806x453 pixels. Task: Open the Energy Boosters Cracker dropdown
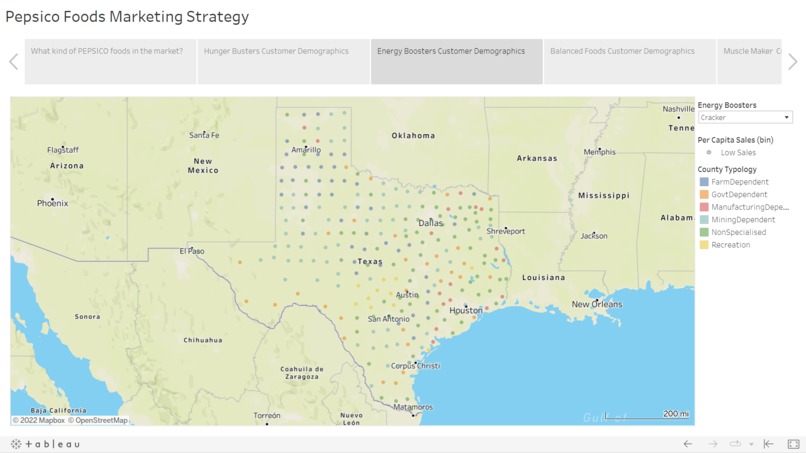(745, 117)
